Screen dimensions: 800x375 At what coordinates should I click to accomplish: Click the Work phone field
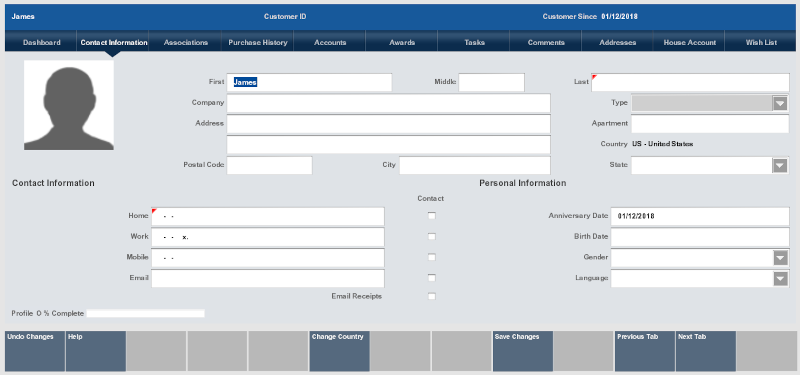pyautogui.click(x=268, y=237)
